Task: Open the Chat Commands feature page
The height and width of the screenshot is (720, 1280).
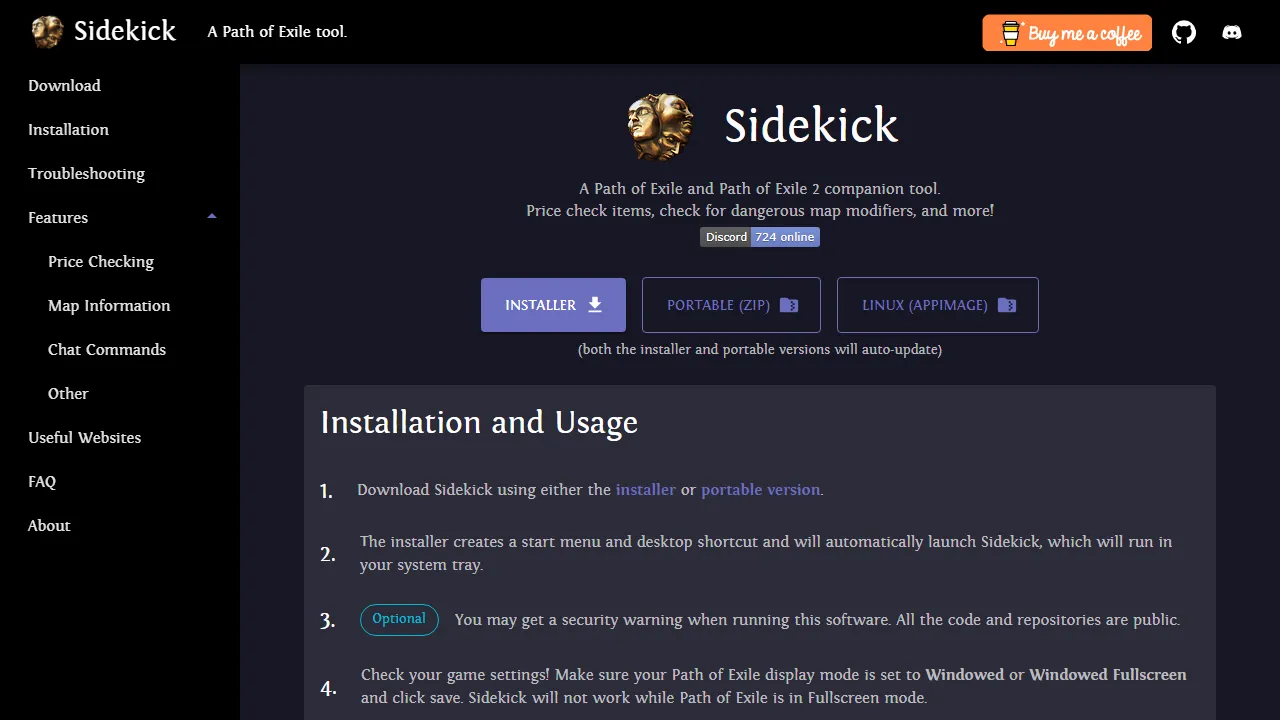Action: click(x=106, y=349)
